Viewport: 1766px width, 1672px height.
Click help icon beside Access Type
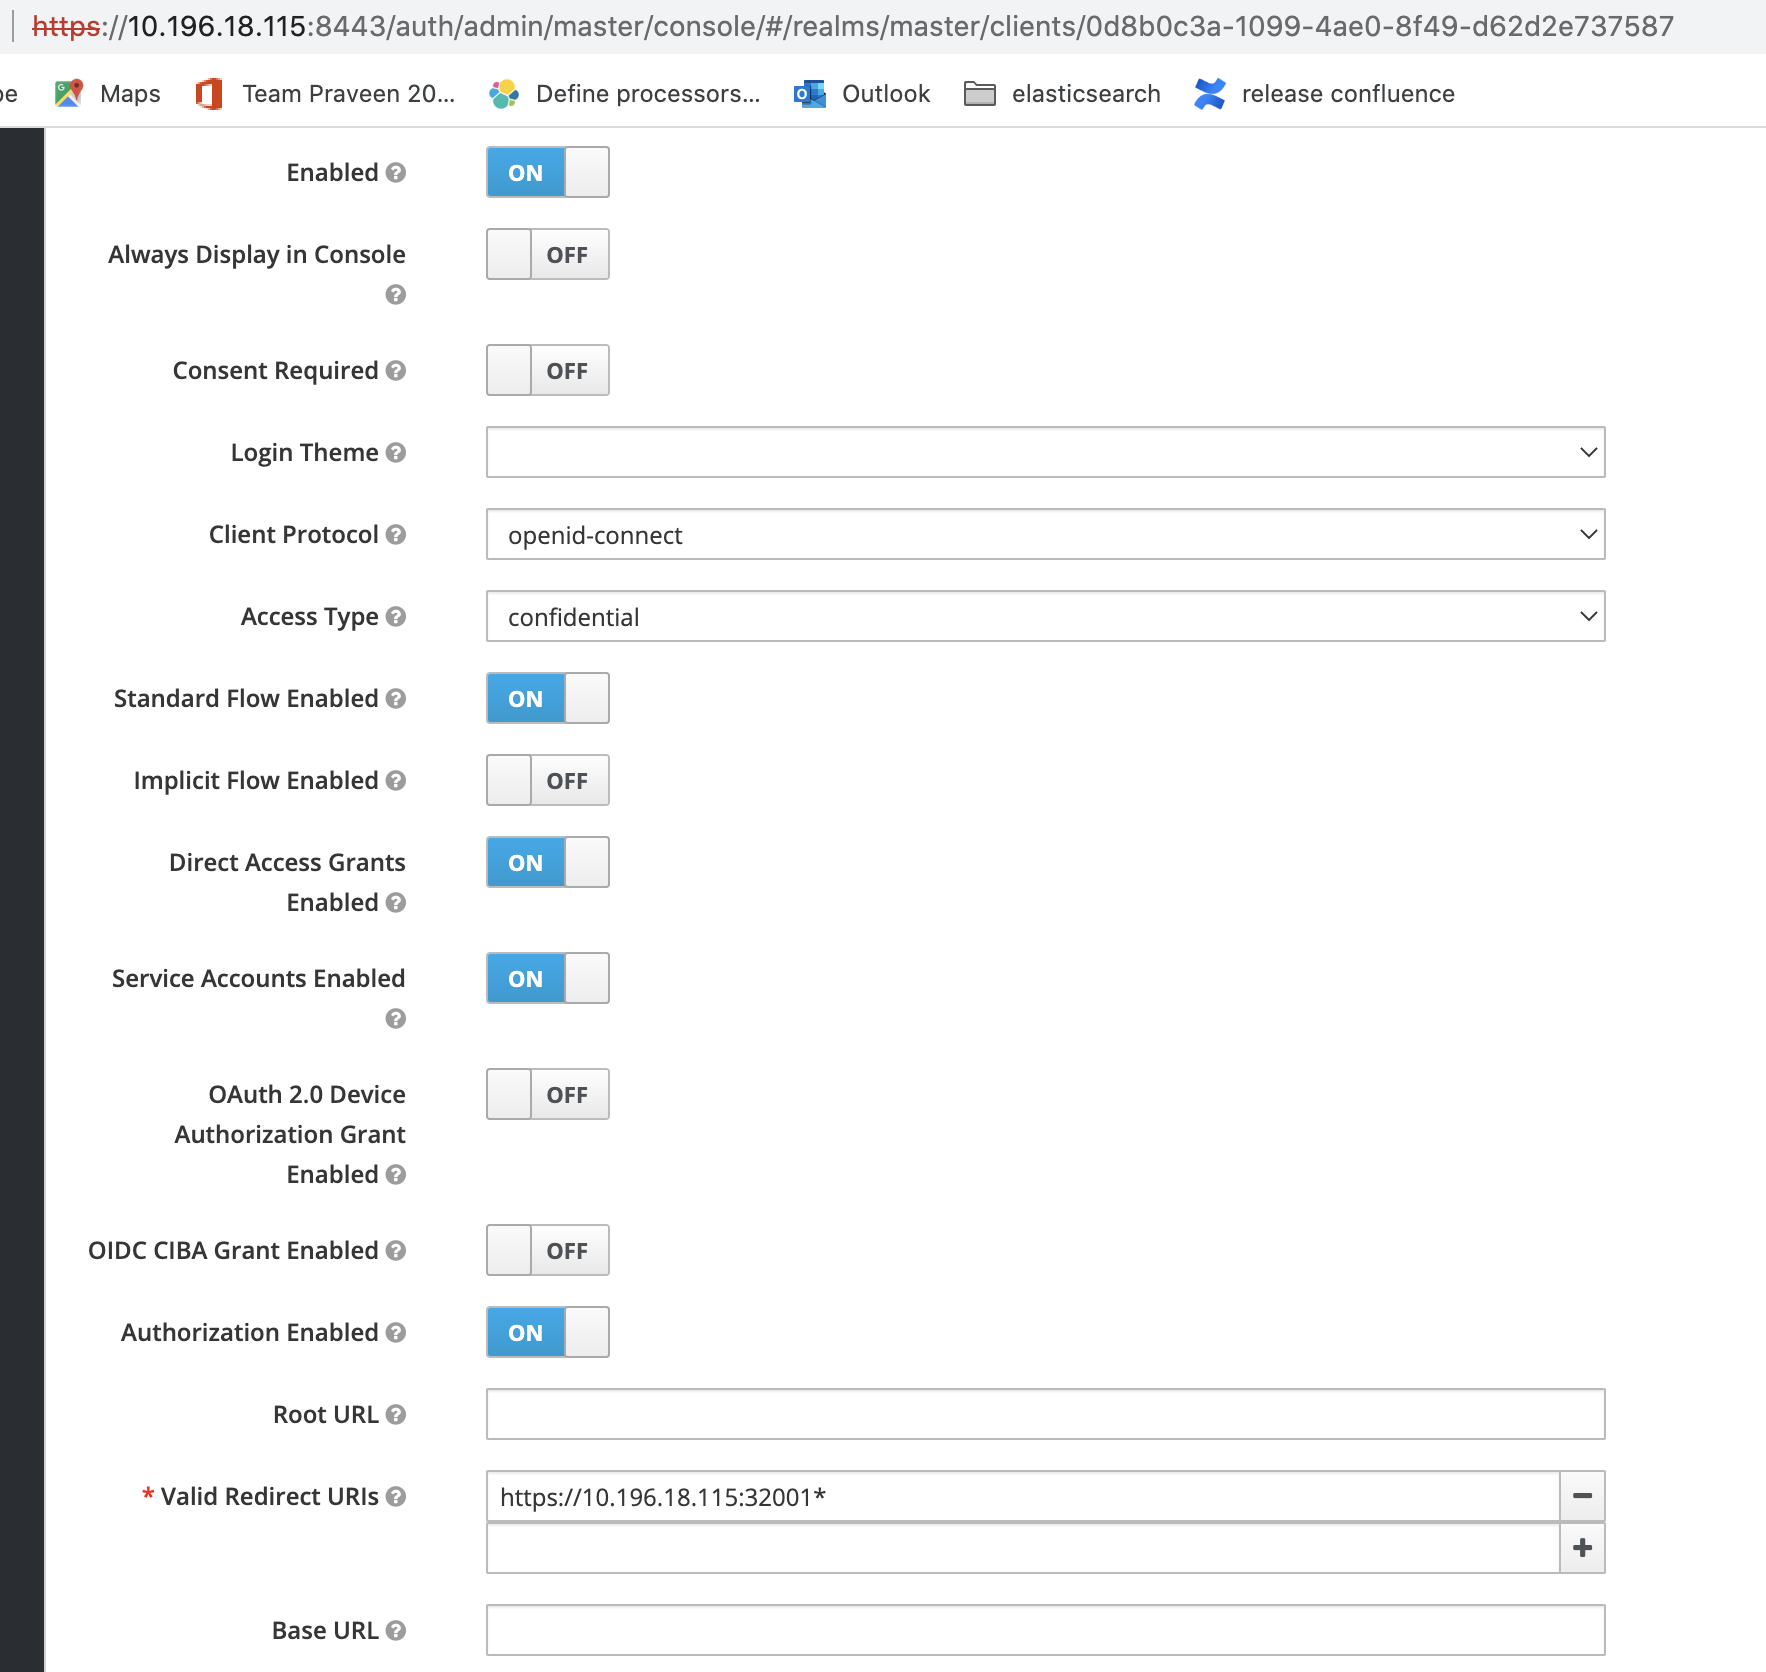[396, 617]
